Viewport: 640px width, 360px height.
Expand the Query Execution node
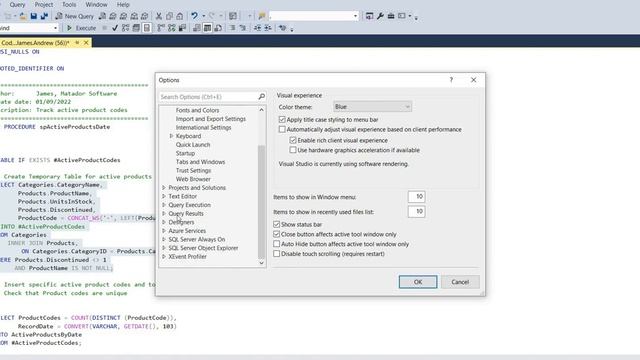coord(164,205)
